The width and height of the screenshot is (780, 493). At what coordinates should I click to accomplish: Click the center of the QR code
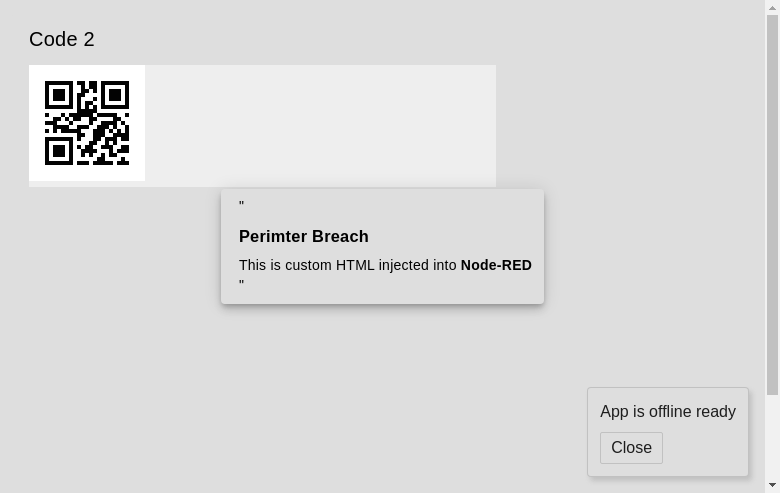[x=87, y=123]
